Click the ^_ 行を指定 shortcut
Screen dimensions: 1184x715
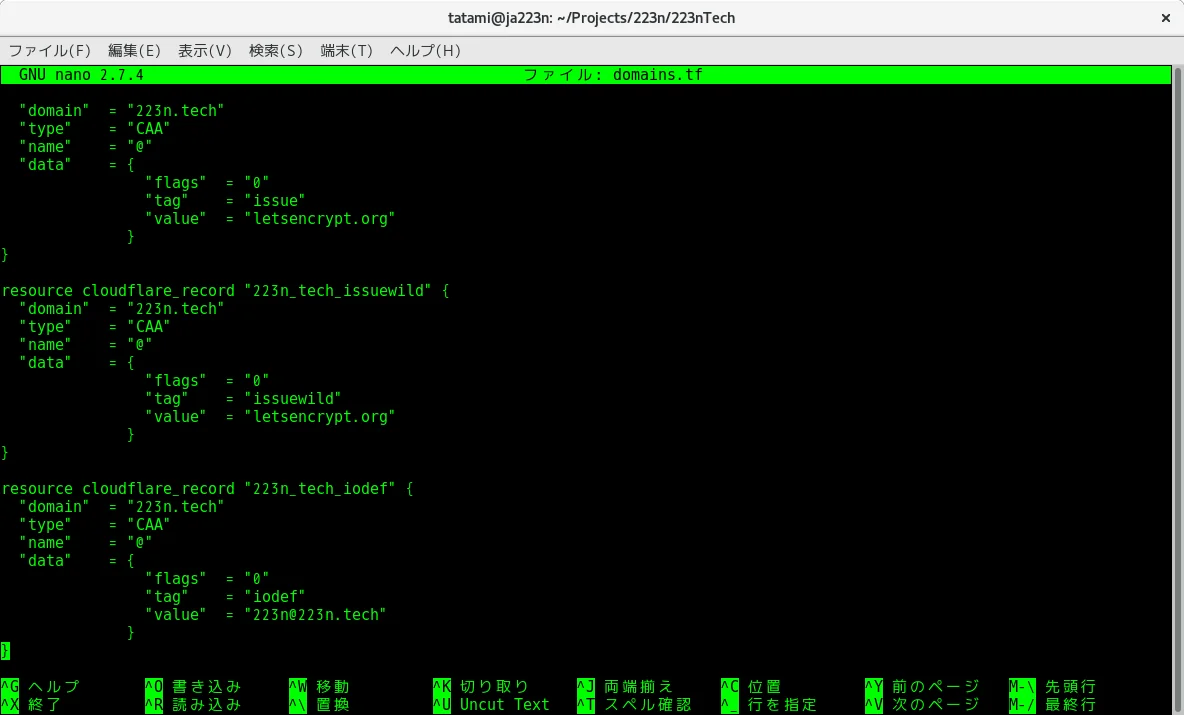point(769,704)
